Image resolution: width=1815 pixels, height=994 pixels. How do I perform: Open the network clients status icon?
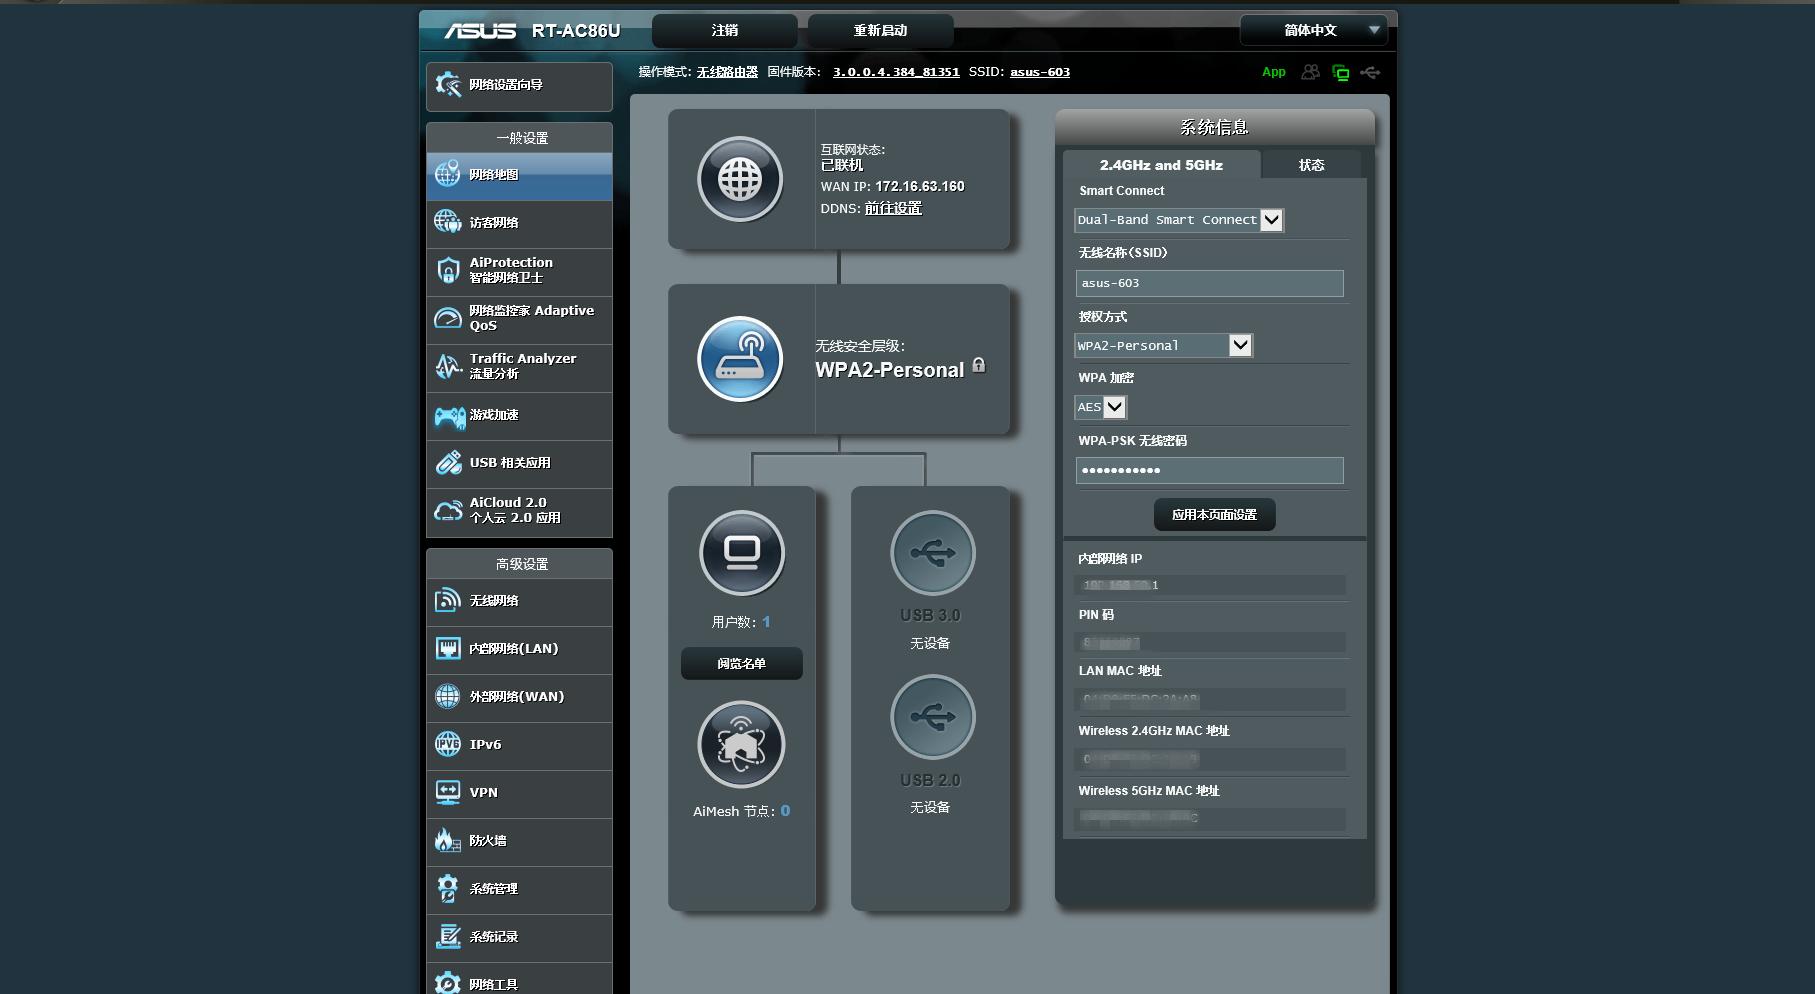(x=1340, y=73)
